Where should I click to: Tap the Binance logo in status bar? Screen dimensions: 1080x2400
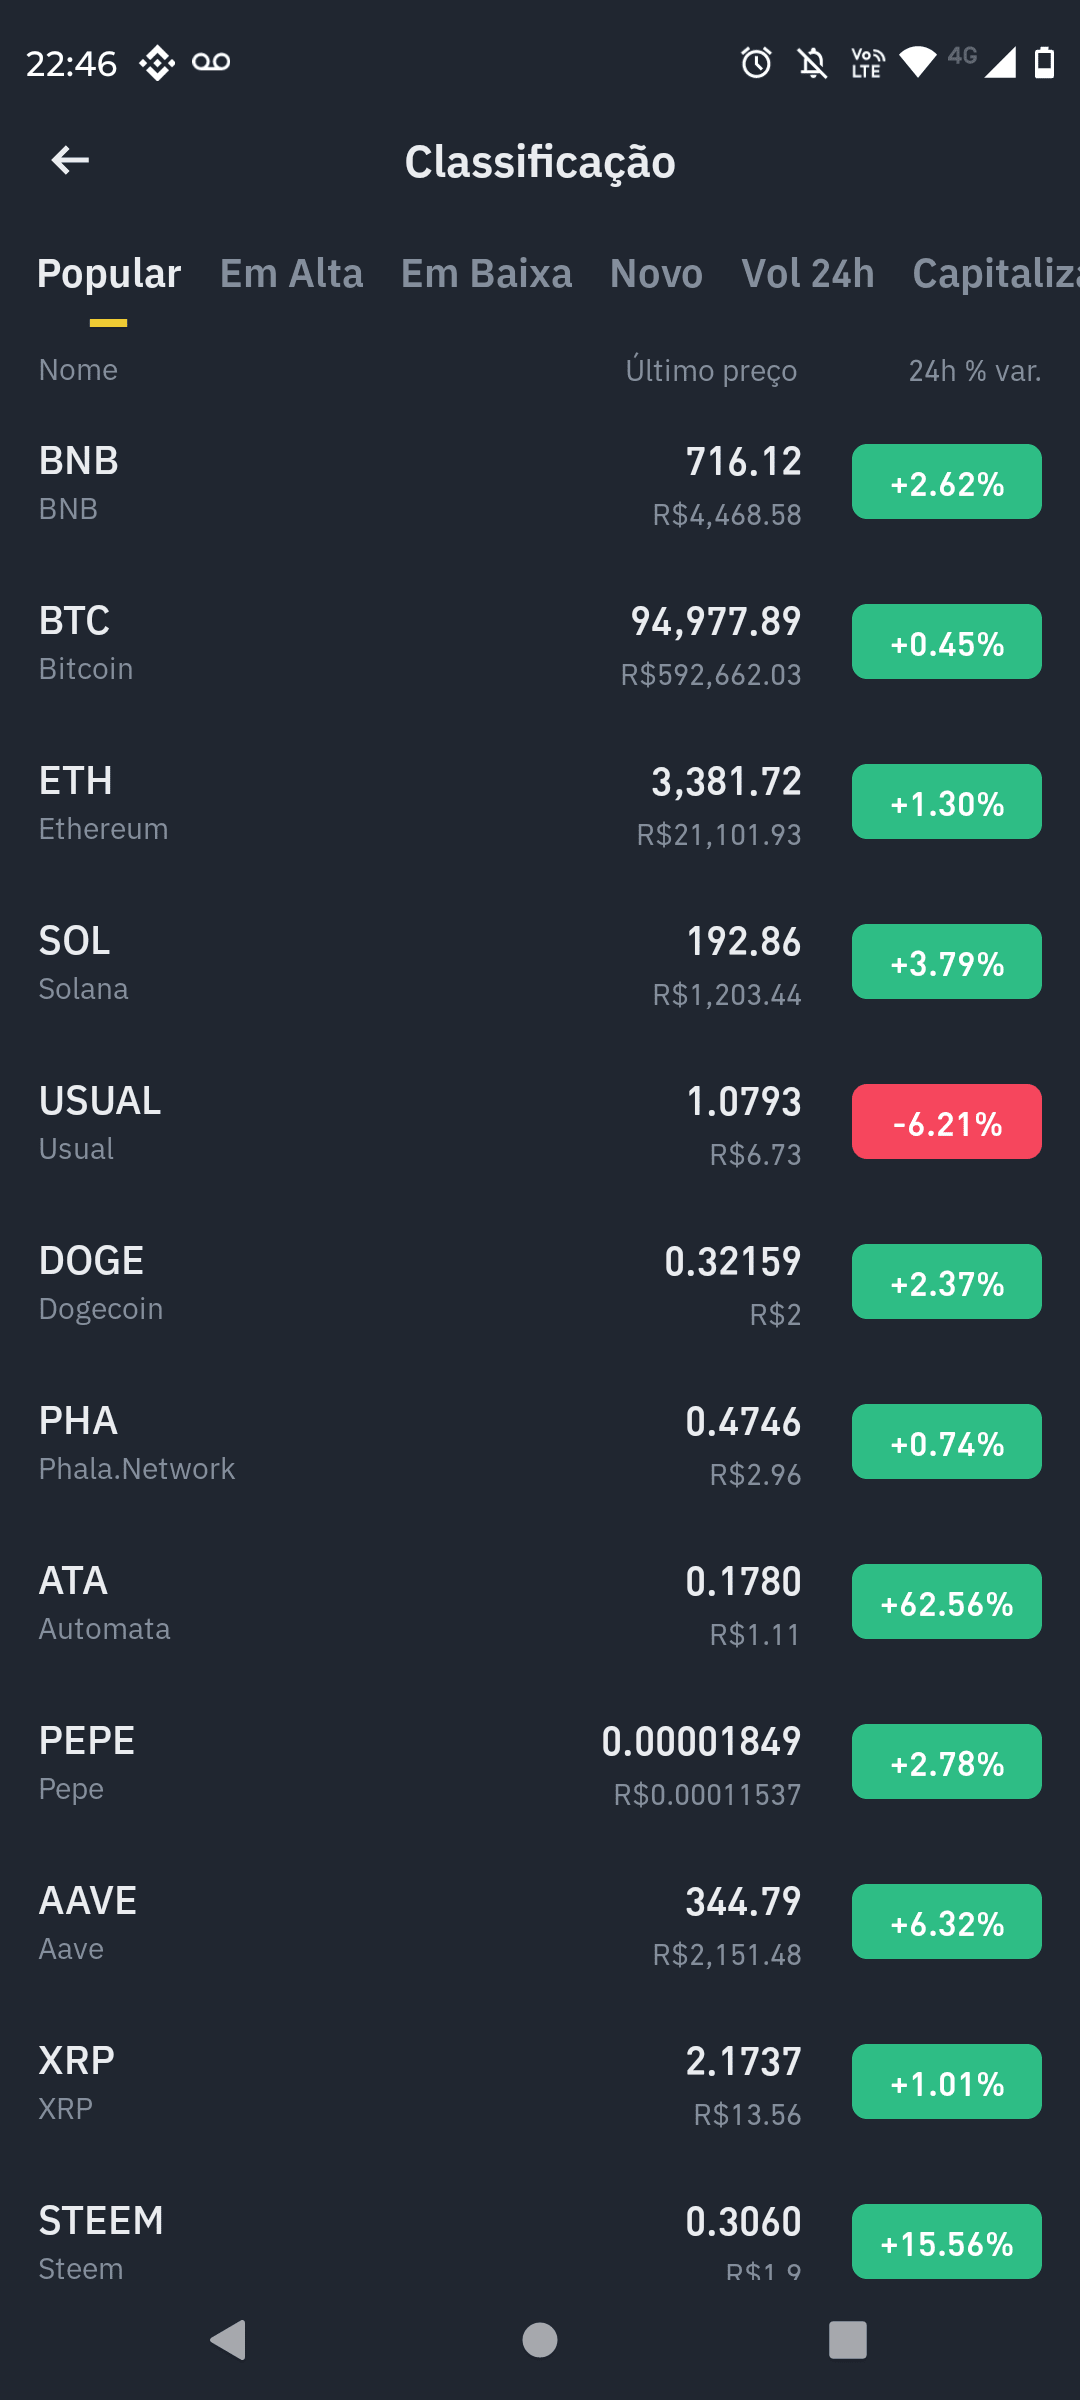[x=157, y=63]
